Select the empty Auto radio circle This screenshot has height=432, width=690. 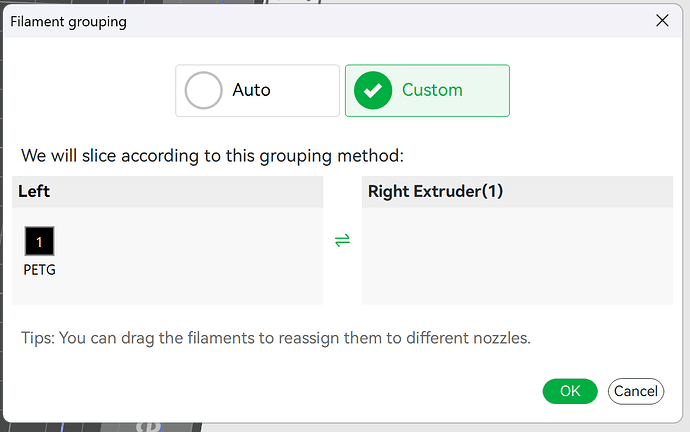[x=203, y=90]
